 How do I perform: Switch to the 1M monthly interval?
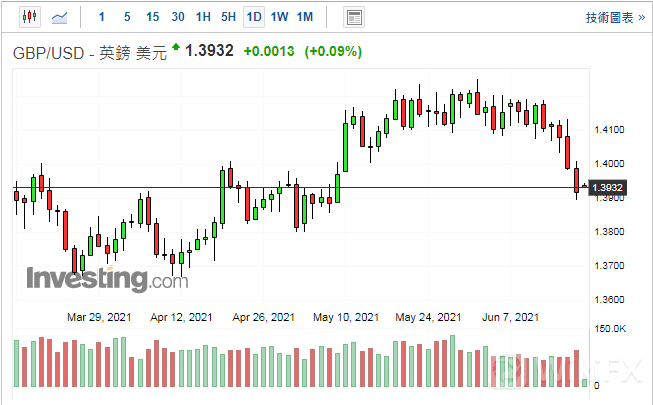(305, 17)
